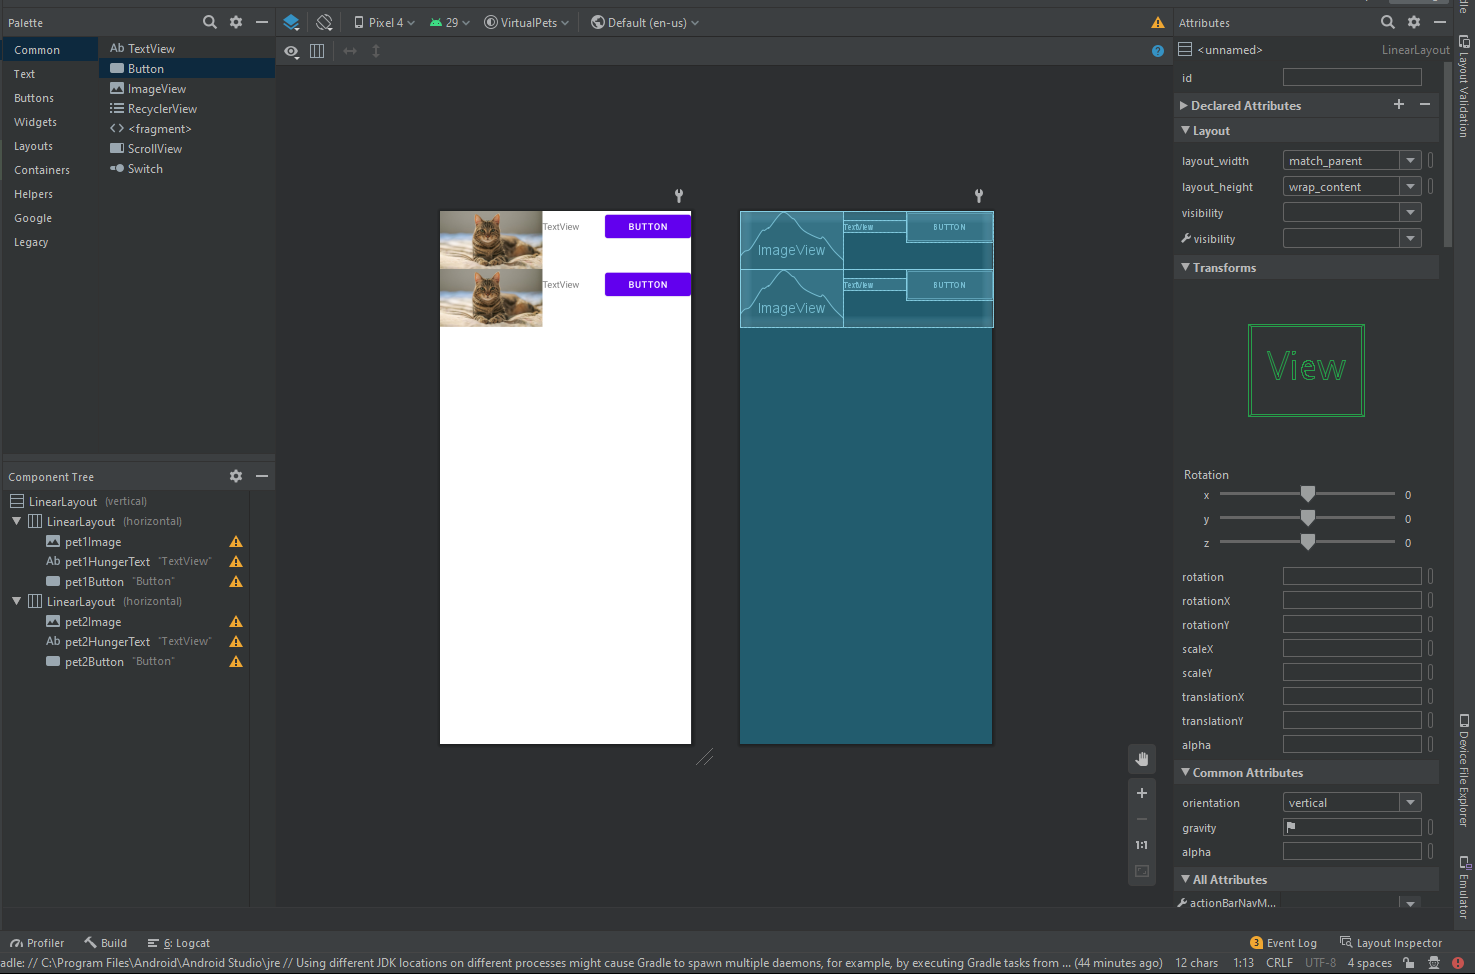Screen dimensions: 1475x974
Task: Click the layout warning triangle in toolbar
Action: [x=1158, y=23]
